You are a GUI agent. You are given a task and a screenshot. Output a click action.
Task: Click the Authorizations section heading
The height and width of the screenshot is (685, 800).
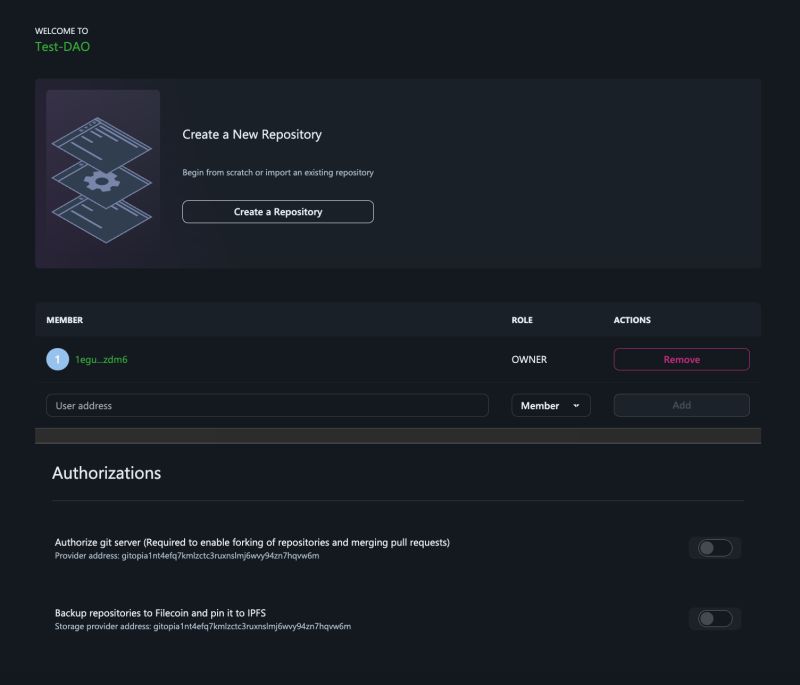pyautogui.click(x=107, y=472)
